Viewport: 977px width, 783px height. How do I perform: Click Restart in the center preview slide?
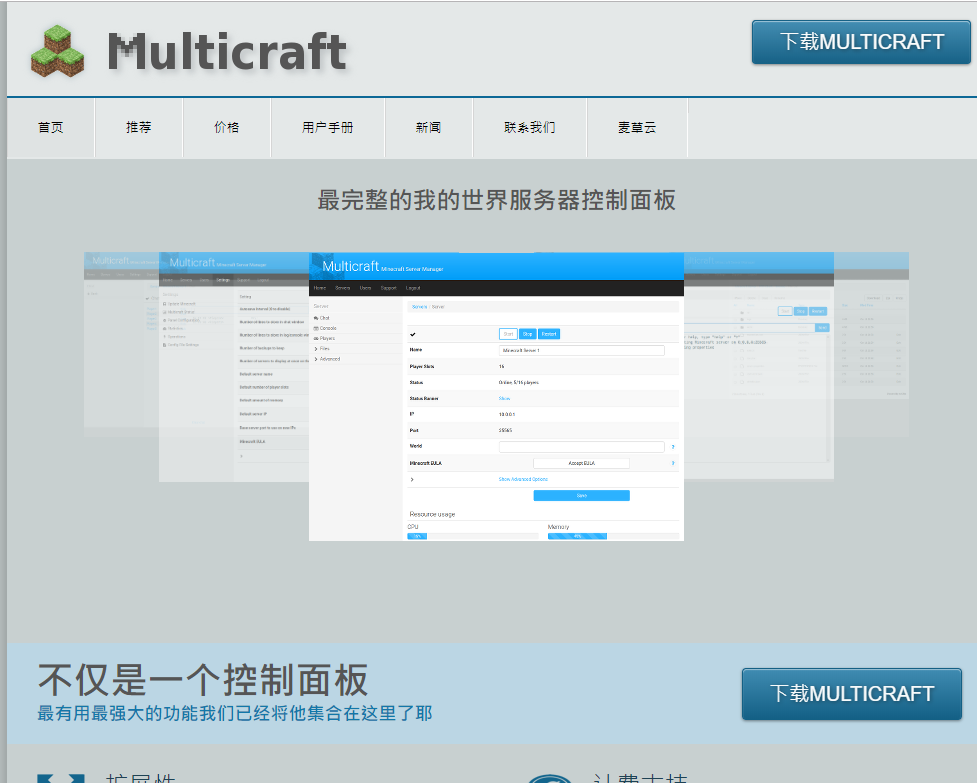pyautogui.click(x=549, y=334)
